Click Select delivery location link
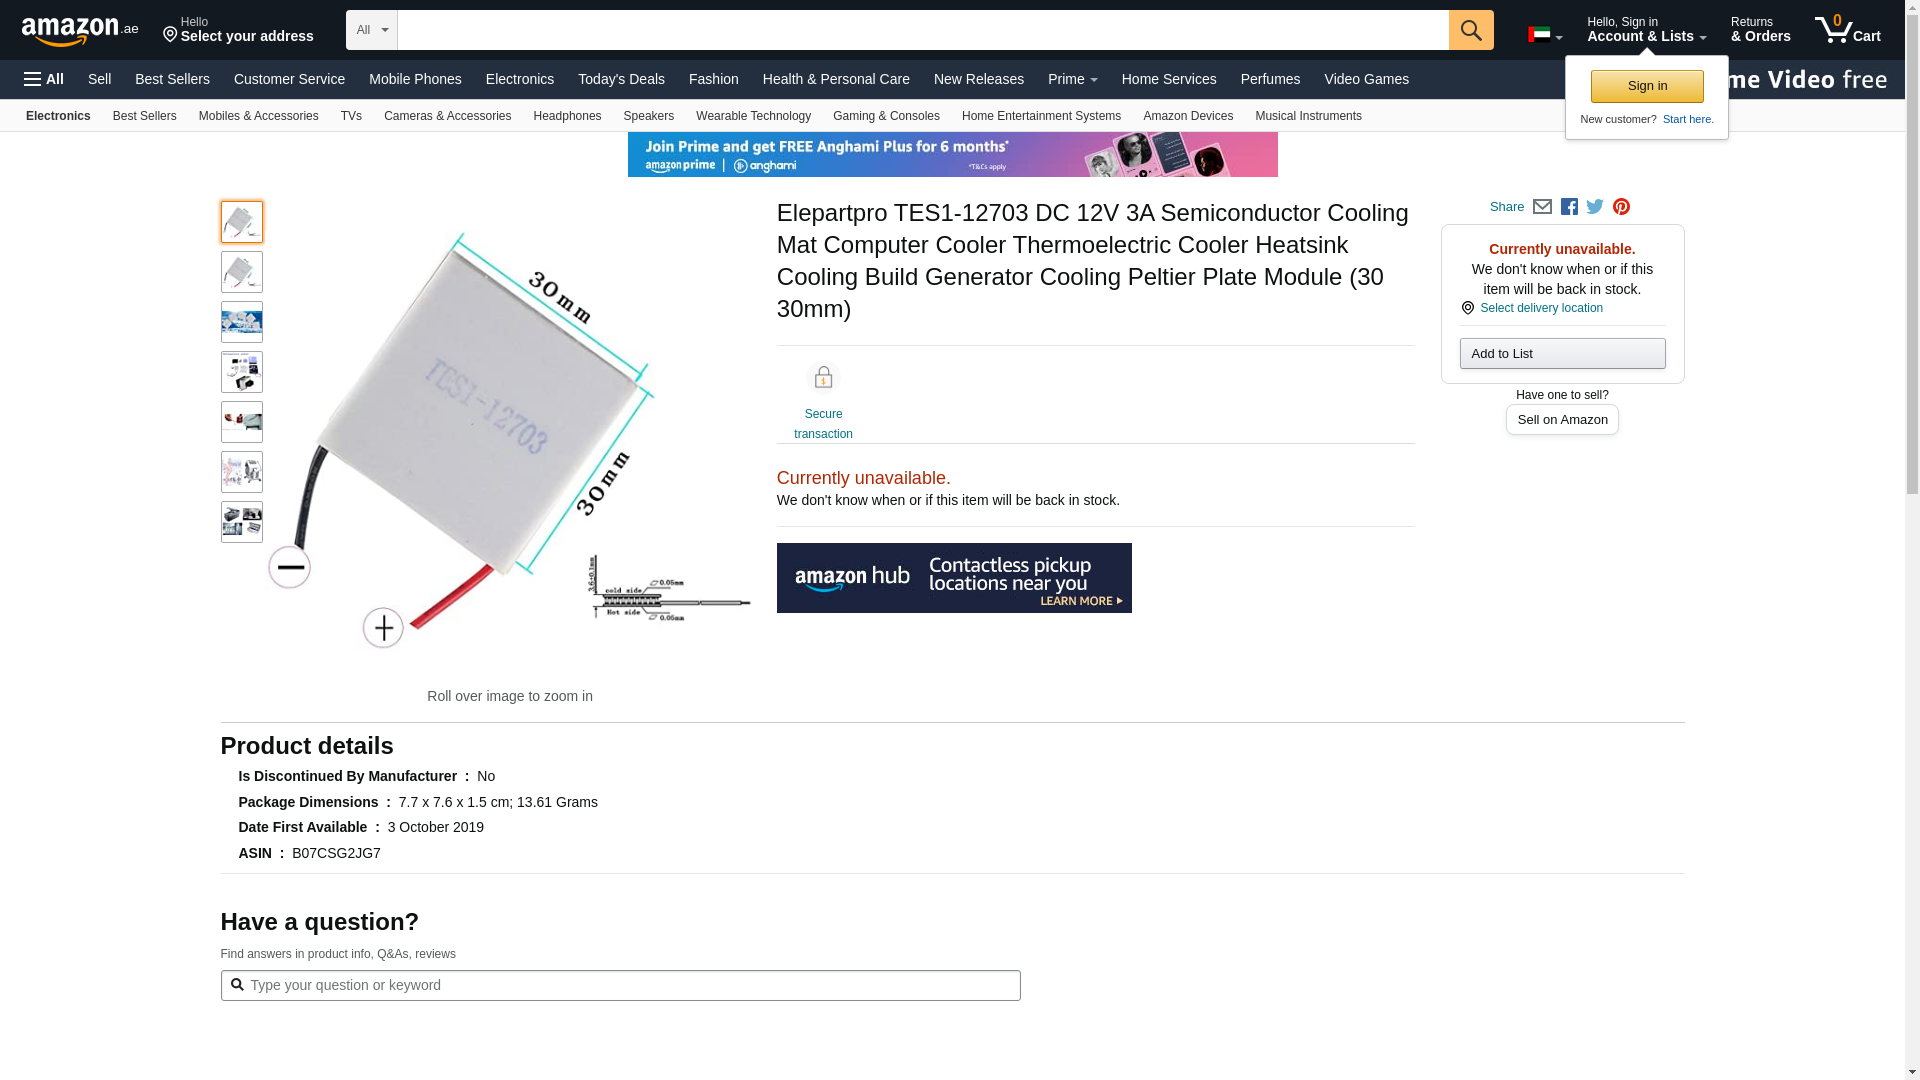Image resolution: width=1920 pixels, height=1080 pixels. click(x=1540, y=308)
